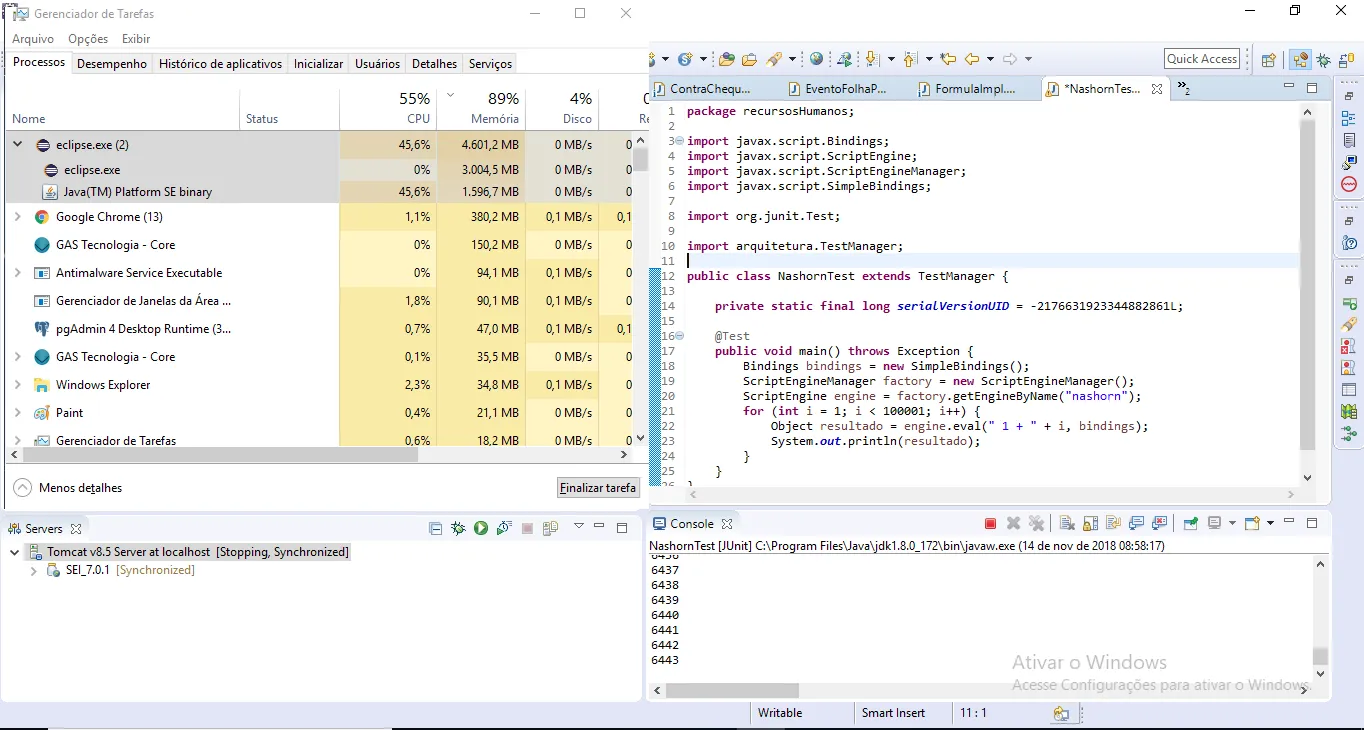This screenshot has width=1364, height=730.
Task: Switch to Serviços tab
Action: (490, 64)
